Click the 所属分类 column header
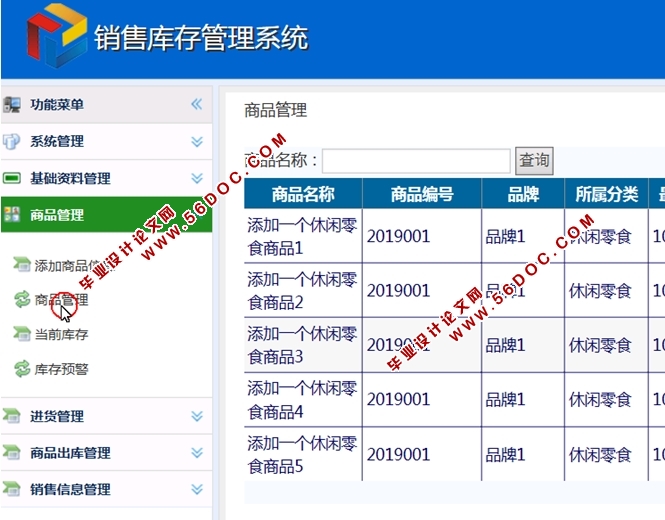665x520 pixels. tap(606, 194)
